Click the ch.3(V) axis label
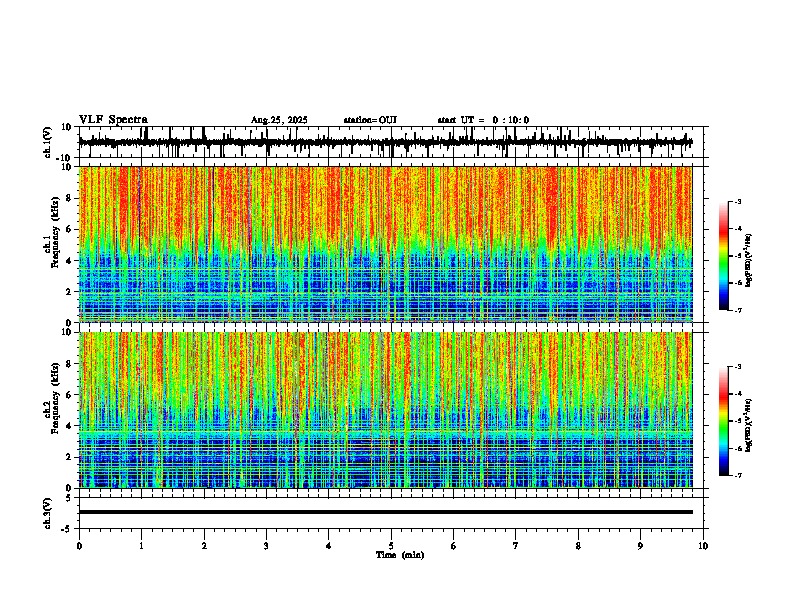Image resolution: width=792 pixels, height=612 pixels. click(x=48, y=513)
